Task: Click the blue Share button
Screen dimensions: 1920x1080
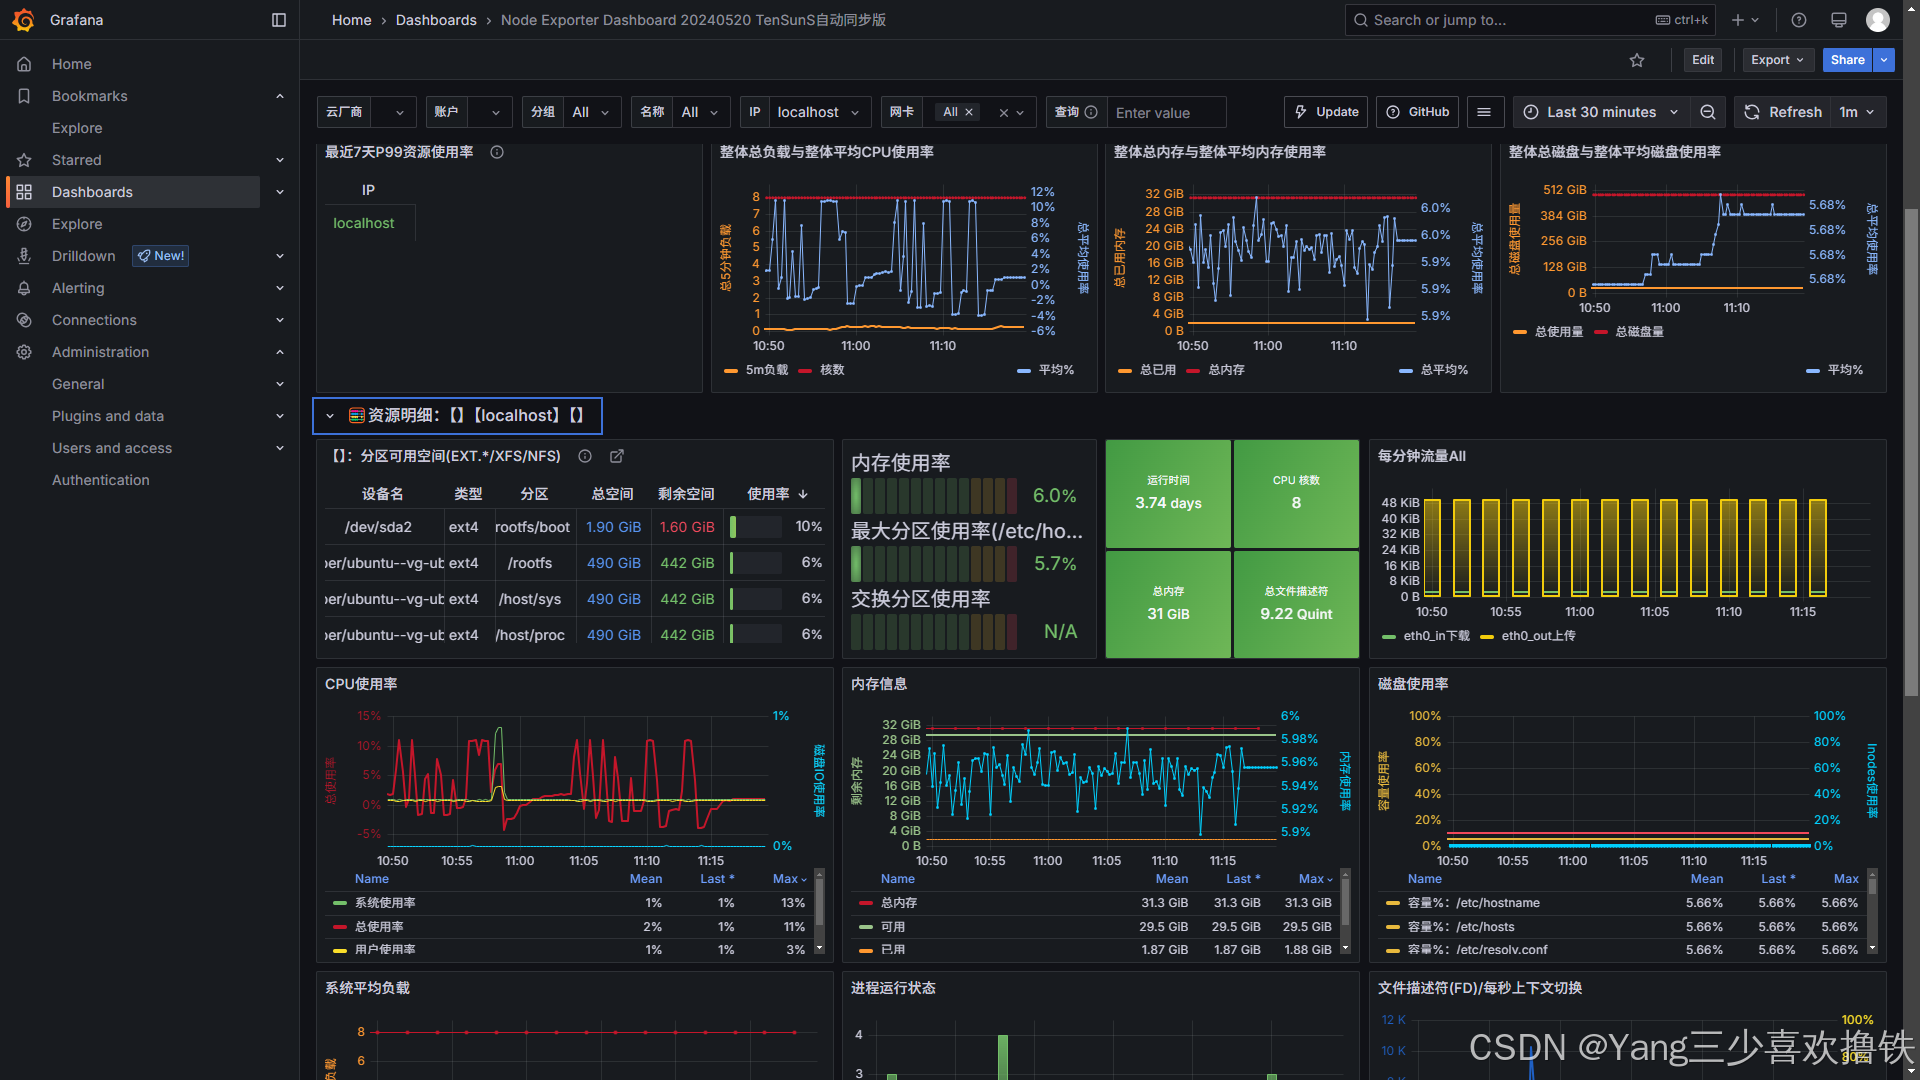Action: [1847, 60]
